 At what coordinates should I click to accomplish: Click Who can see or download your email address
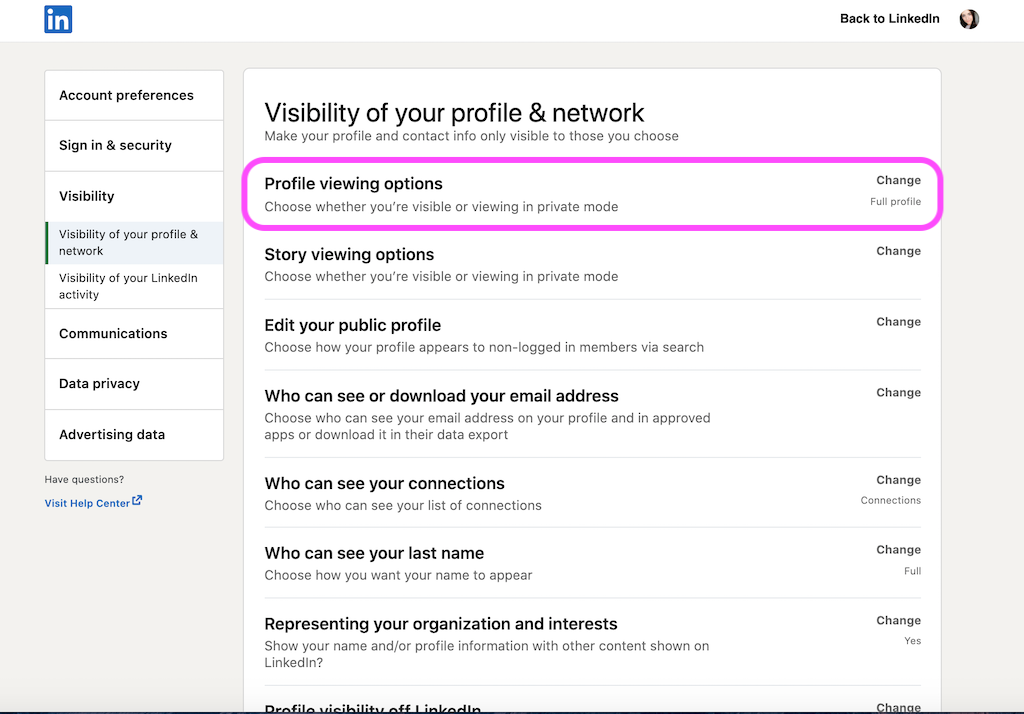coord(441,396)
